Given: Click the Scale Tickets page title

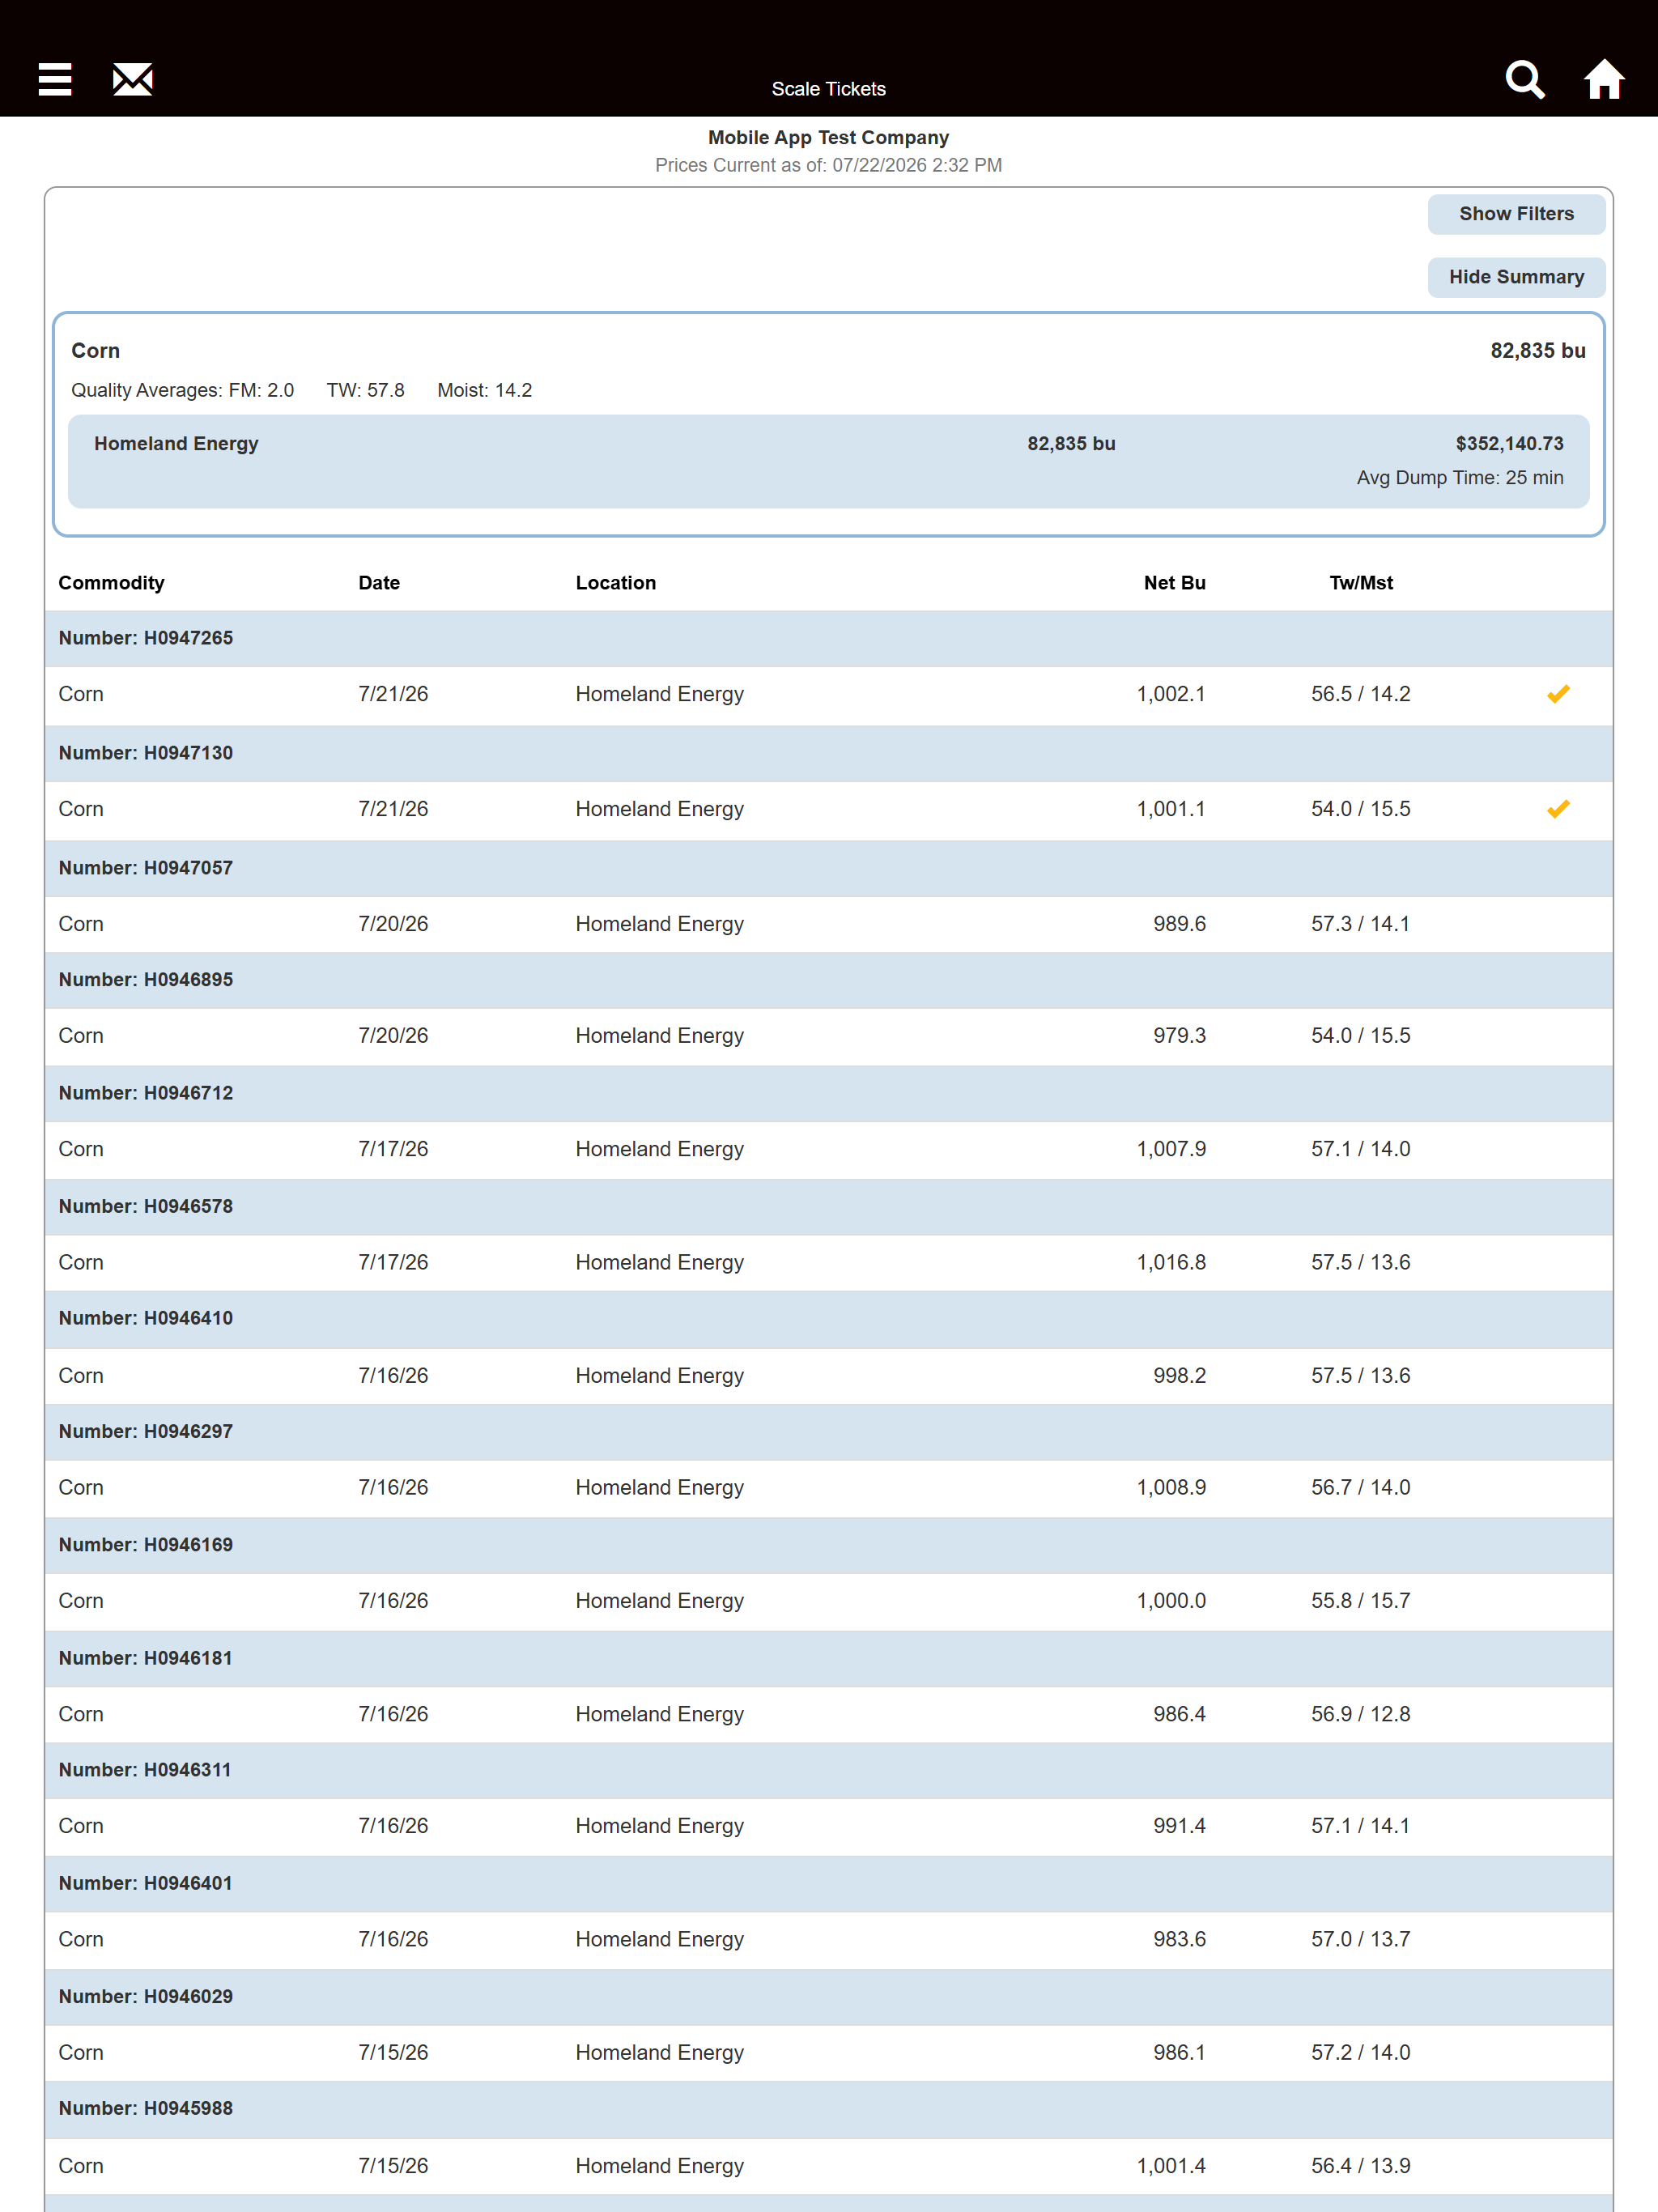Looking at the screenshot, I should coord(828,89).
